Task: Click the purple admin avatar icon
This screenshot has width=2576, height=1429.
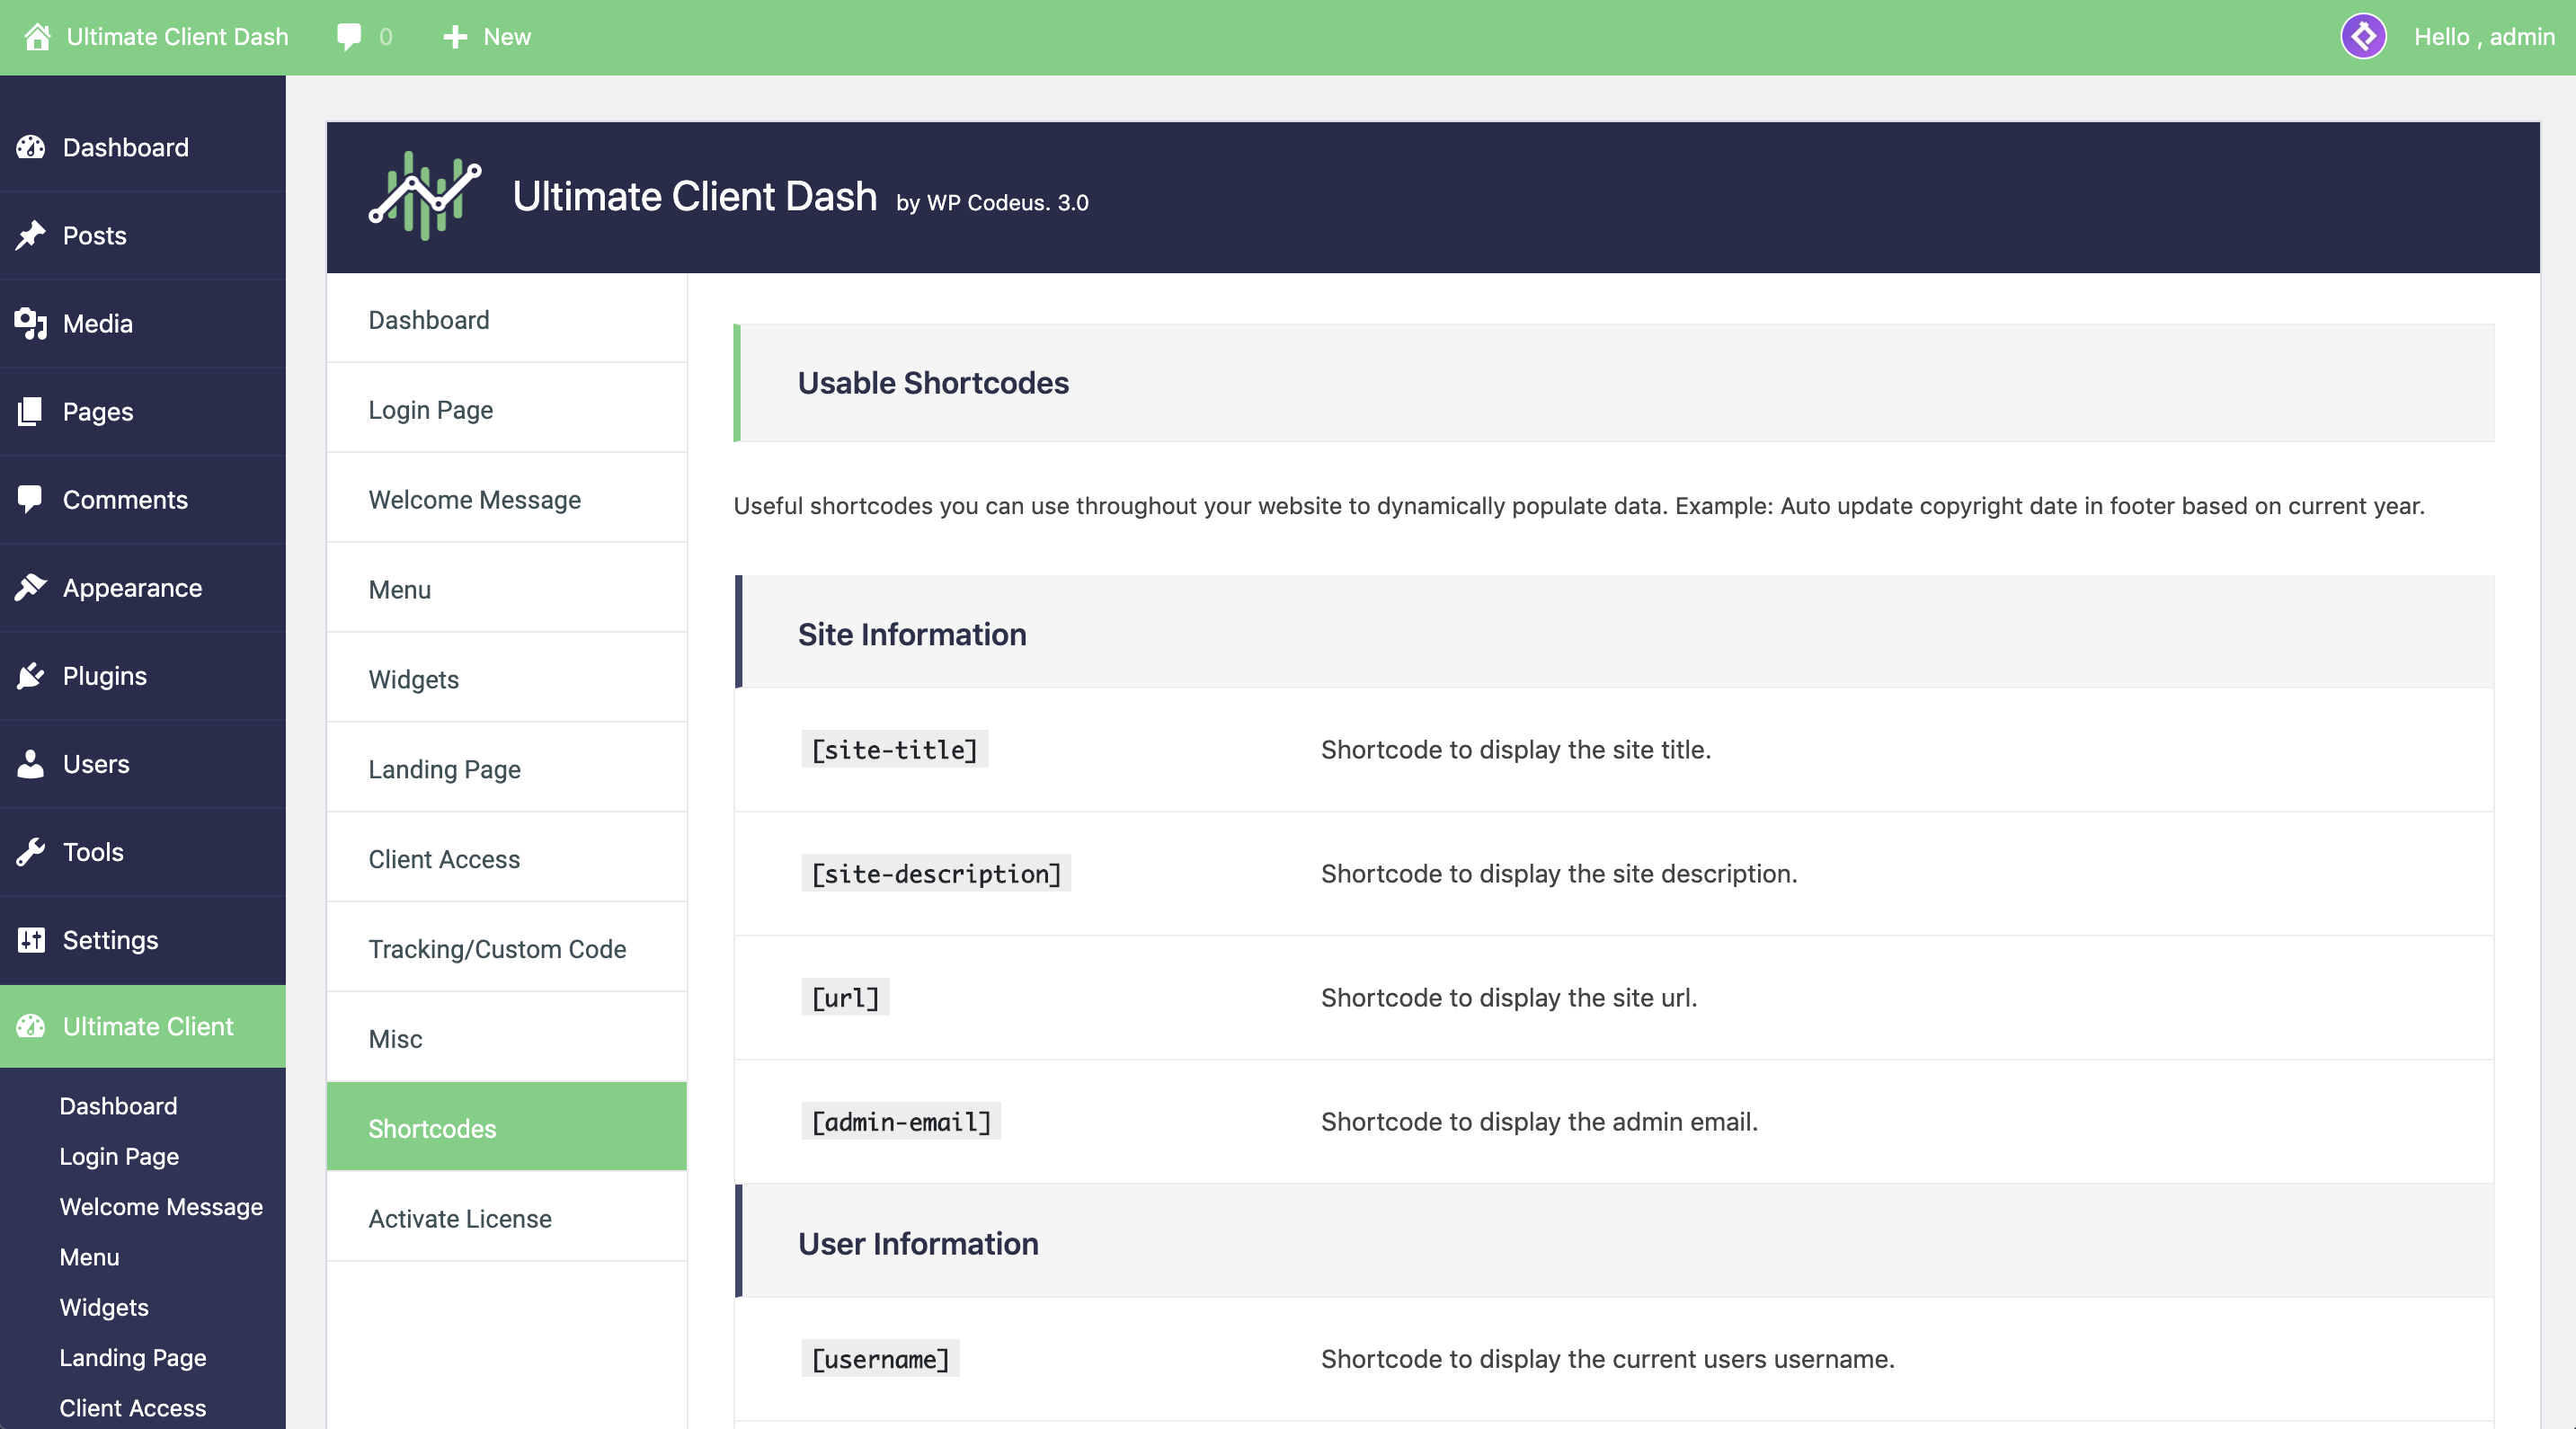Action: coord(2363,37)
